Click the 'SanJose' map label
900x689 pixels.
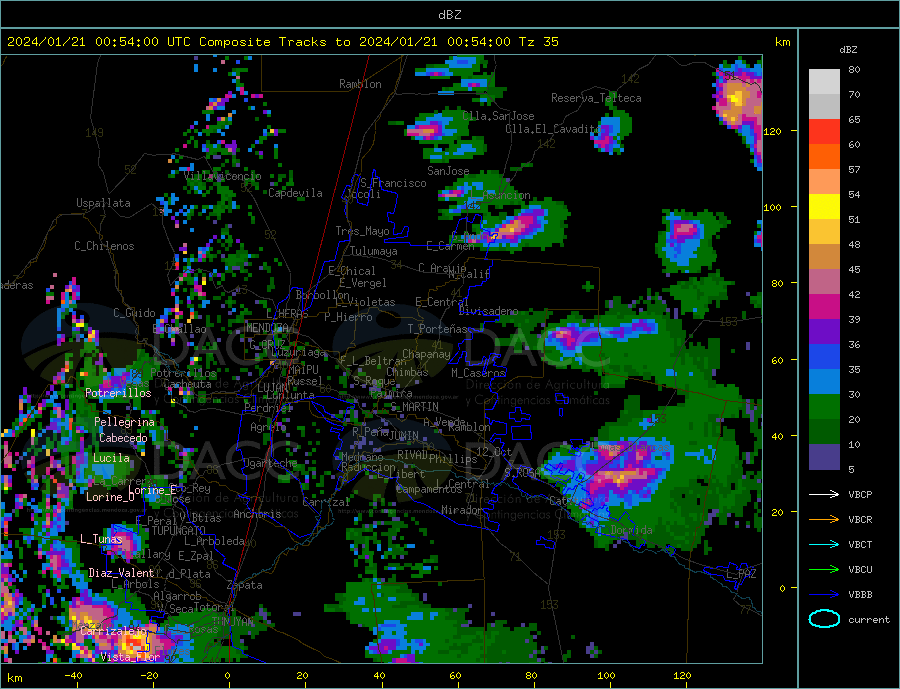448,171
